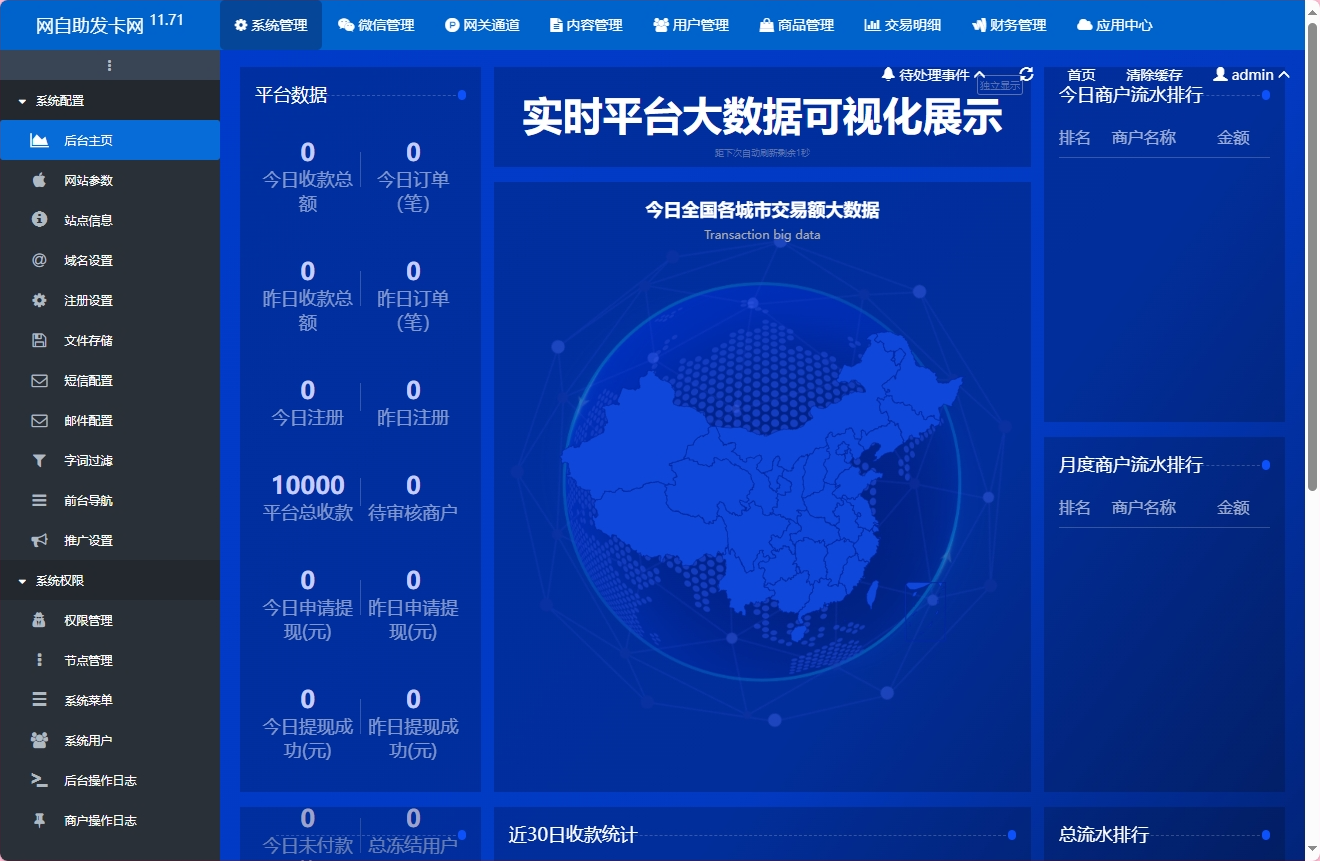This screenshot has height=861, width=1320.
Task: Expand the 待处理事件 dropdown chevron
Action: pyautogui.click(x=979, y=75)
